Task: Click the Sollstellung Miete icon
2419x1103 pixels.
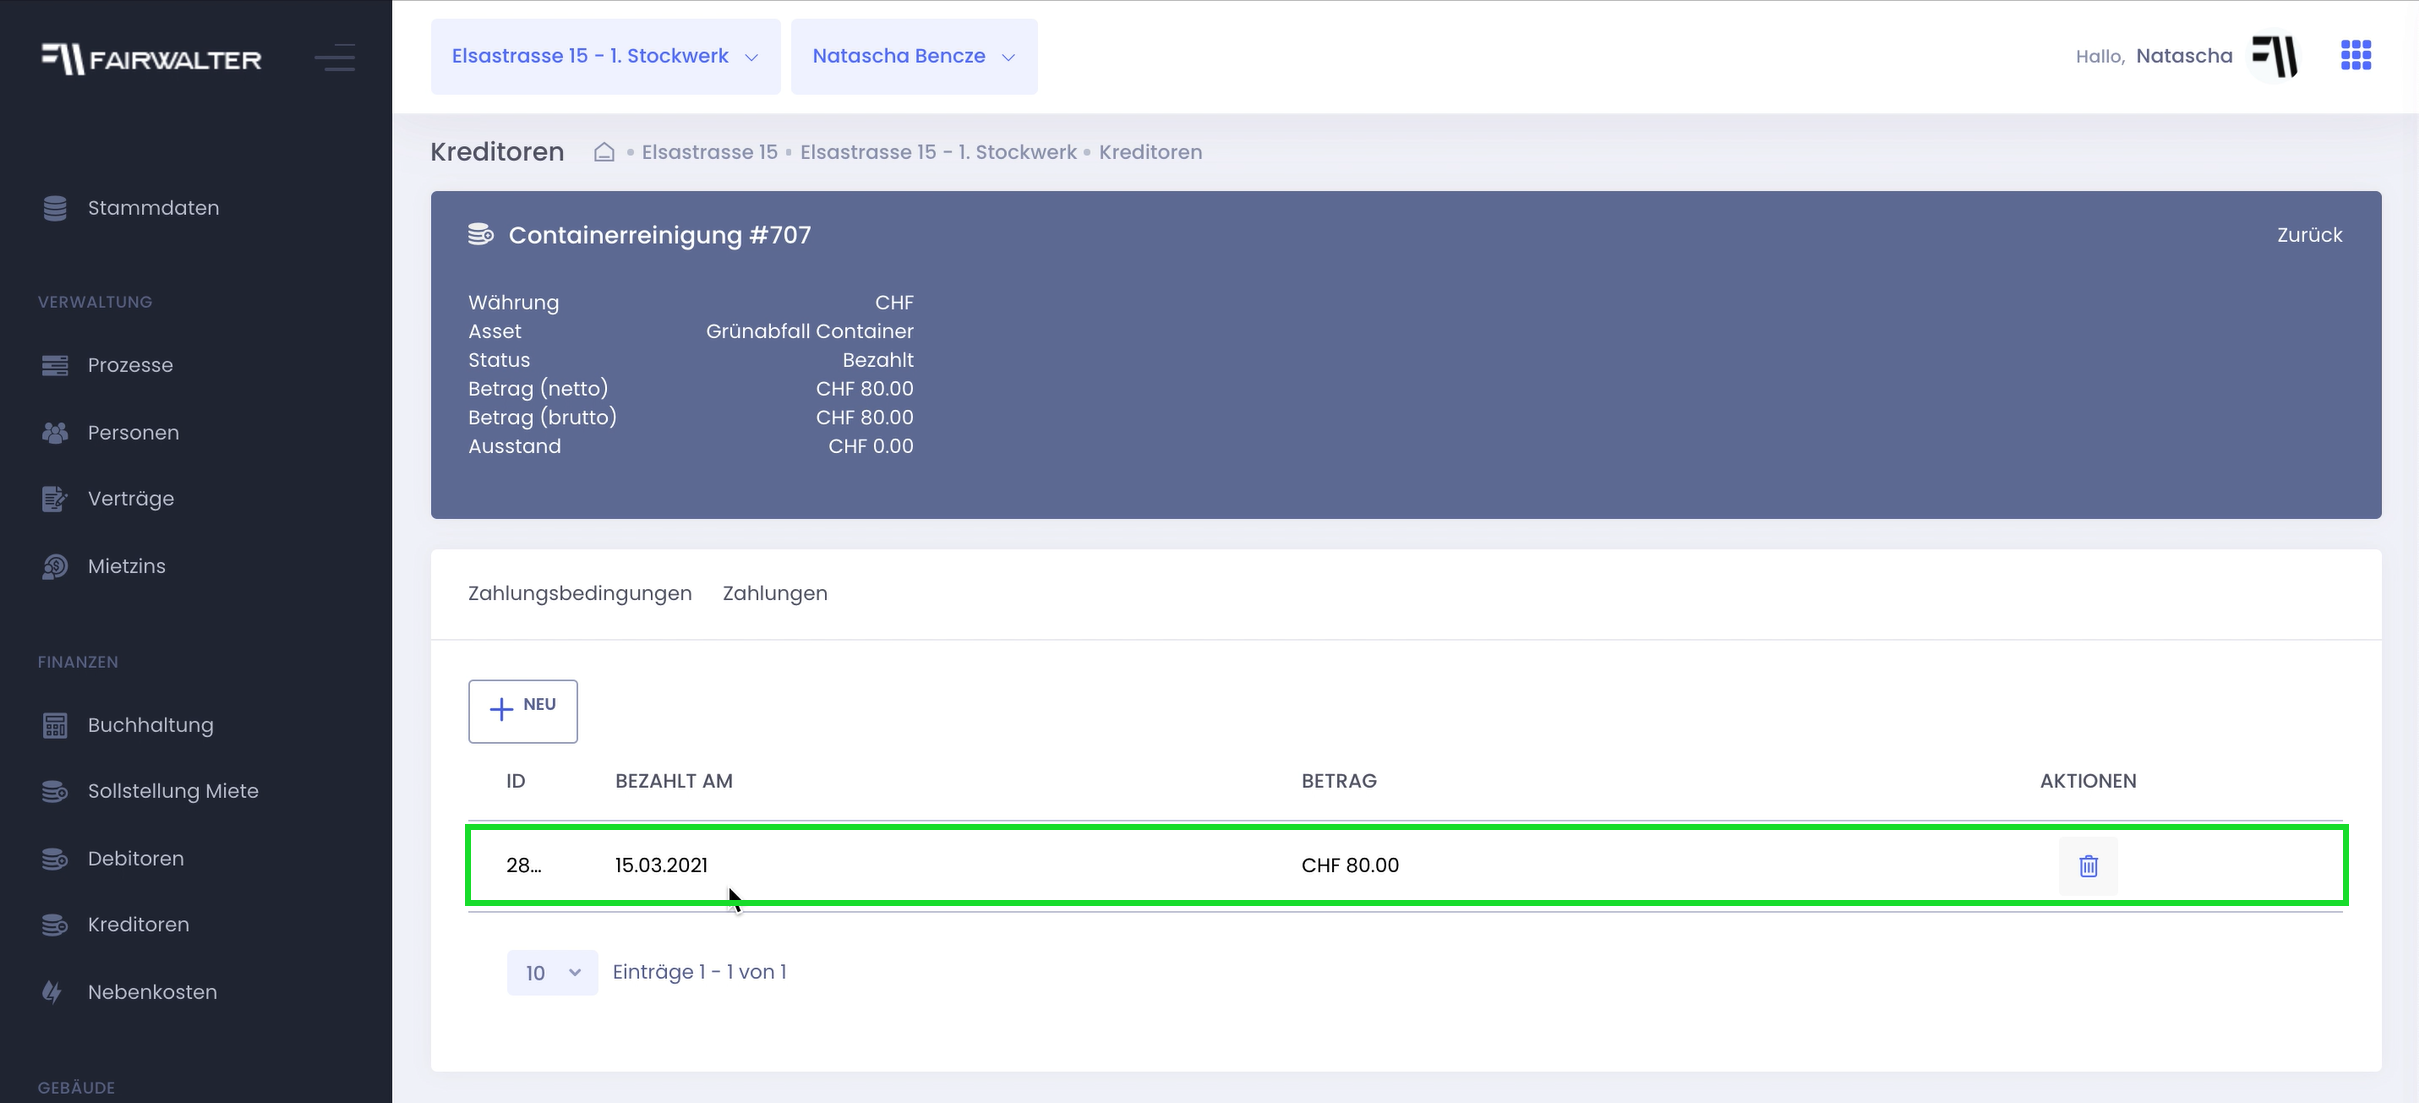Action: click(55, 791)
